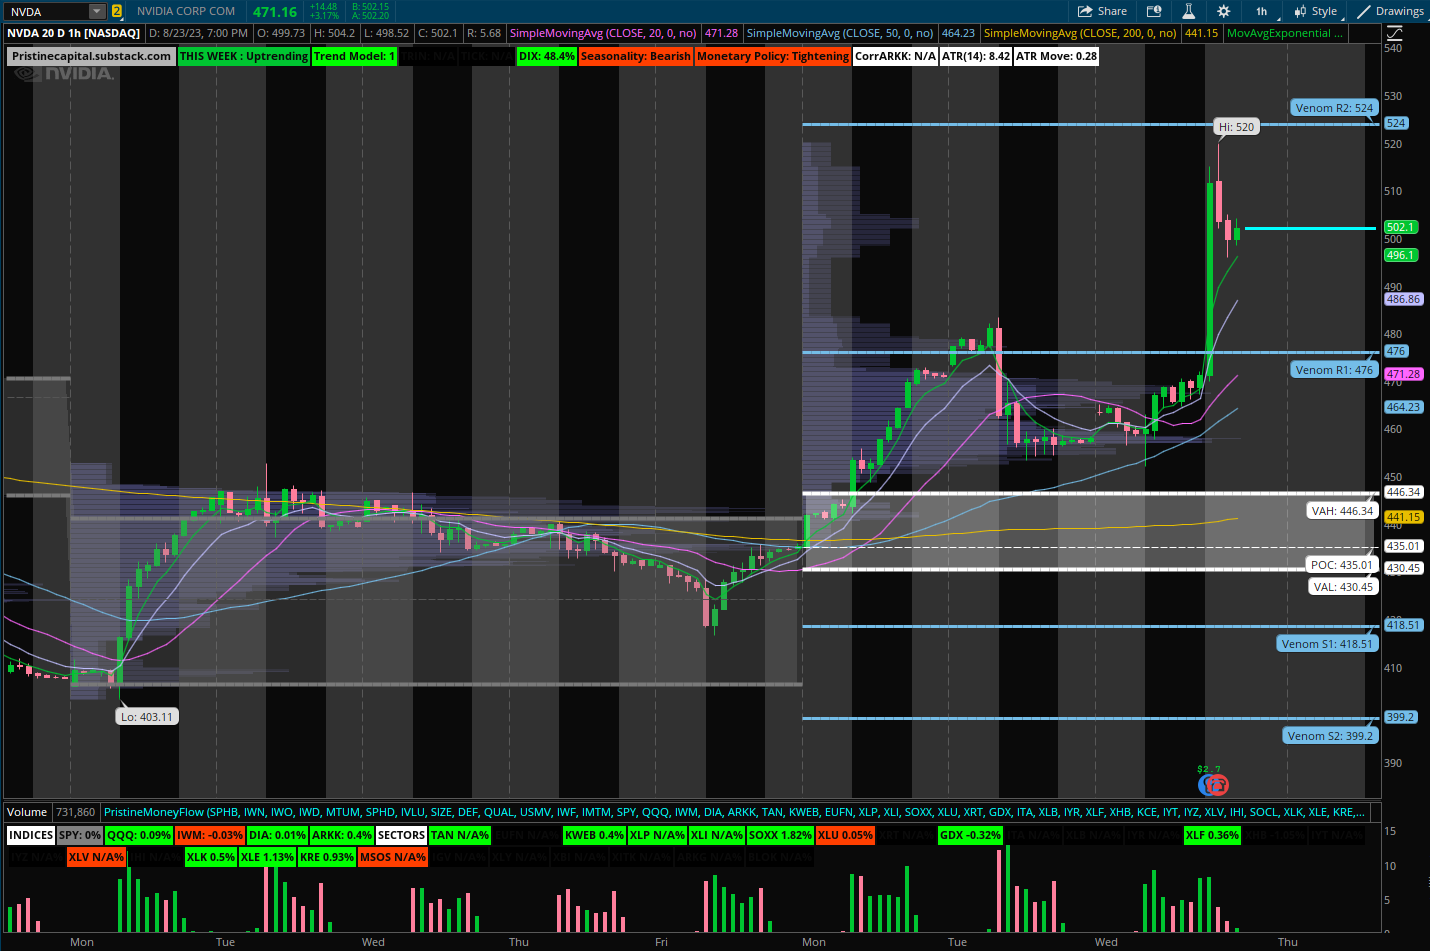Click the CorrARKK: N/A label

896,56
